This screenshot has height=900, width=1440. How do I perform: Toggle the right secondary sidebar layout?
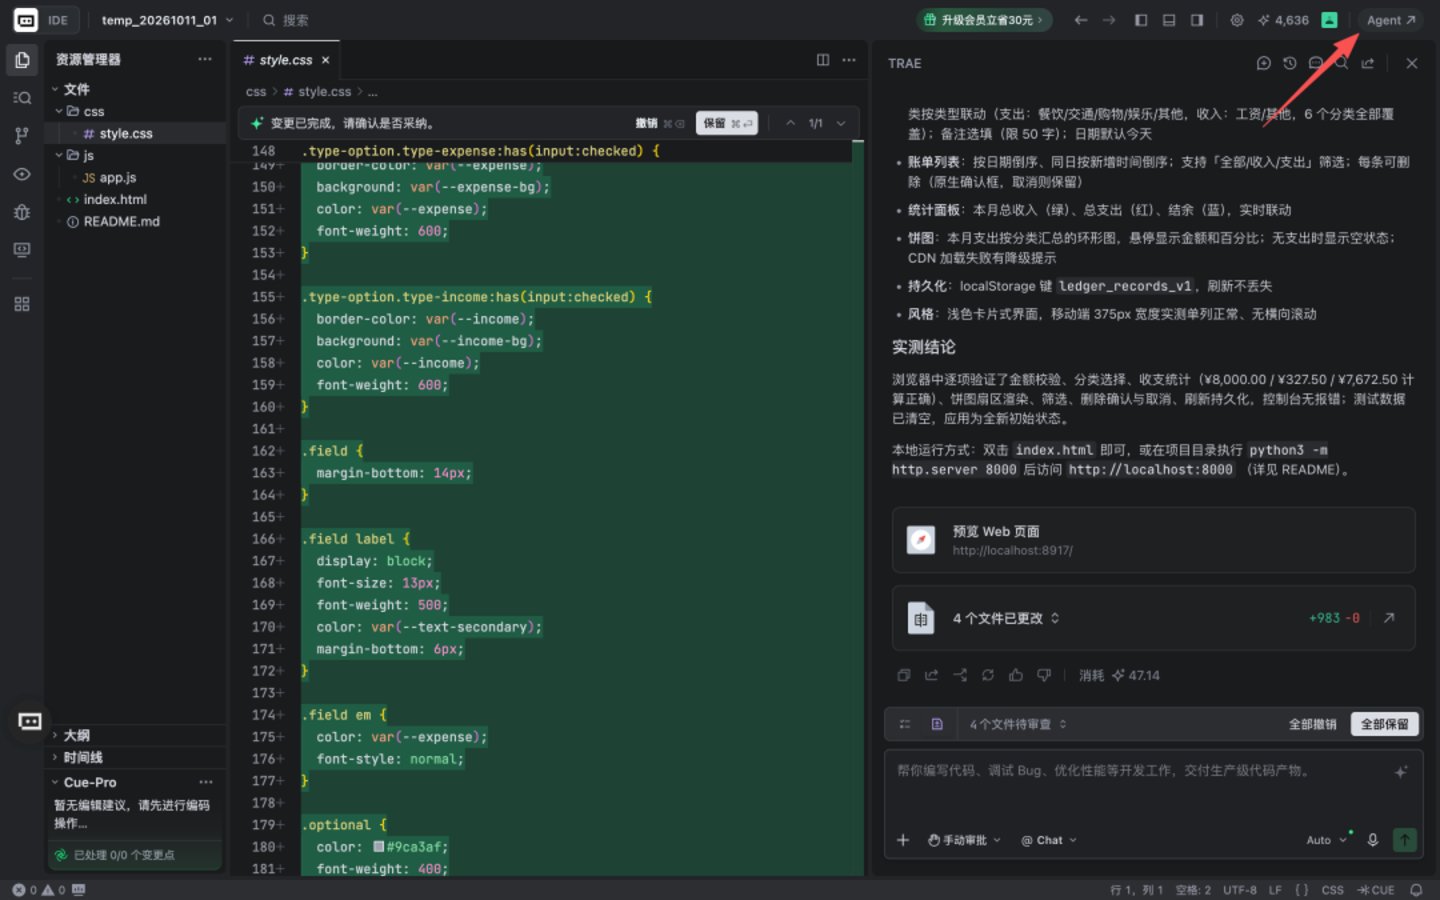(x=1197, y=20)
